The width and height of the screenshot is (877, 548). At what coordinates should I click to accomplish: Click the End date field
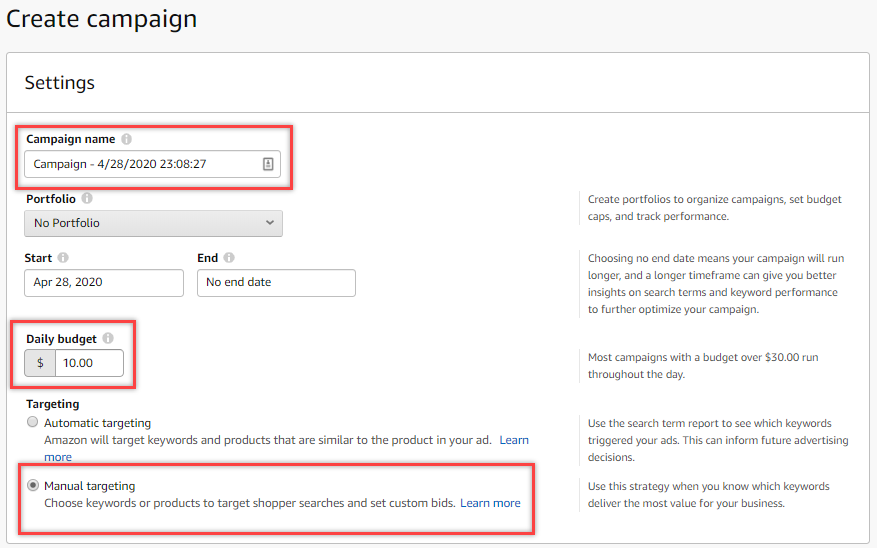point(276,283)
